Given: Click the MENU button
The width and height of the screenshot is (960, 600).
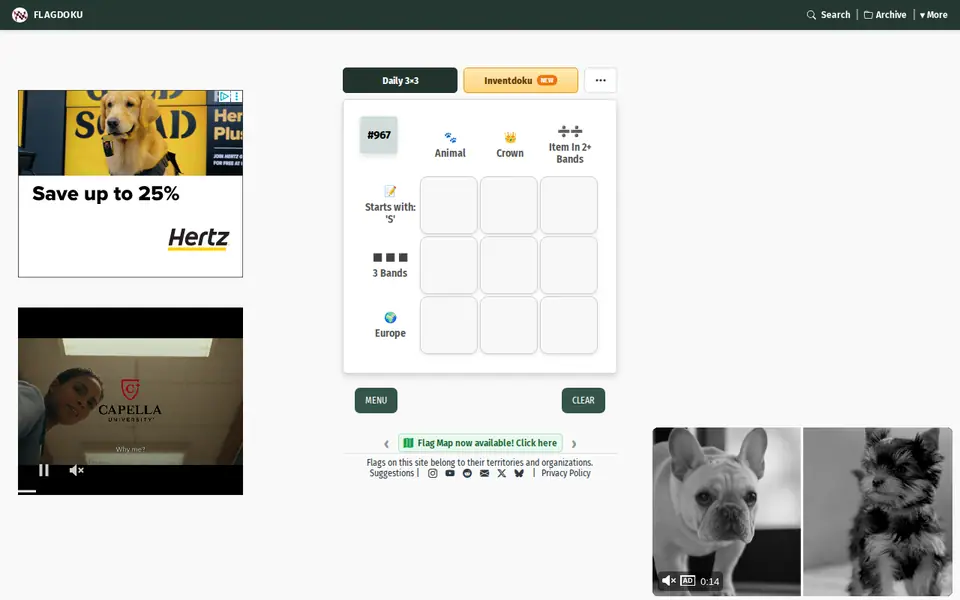Looking at the screenshot, I should [x=376, y=400].
